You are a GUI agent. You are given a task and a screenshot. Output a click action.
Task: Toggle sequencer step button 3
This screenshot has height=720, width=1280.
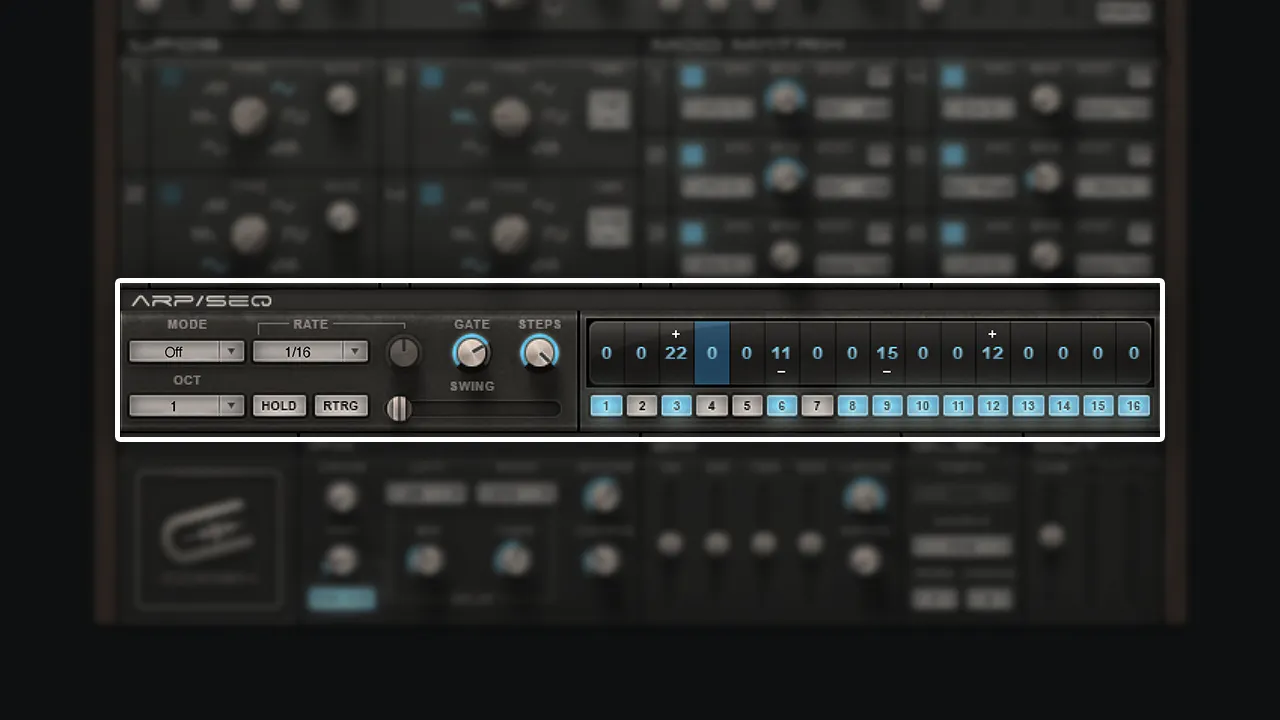click(x=677, y=406)
